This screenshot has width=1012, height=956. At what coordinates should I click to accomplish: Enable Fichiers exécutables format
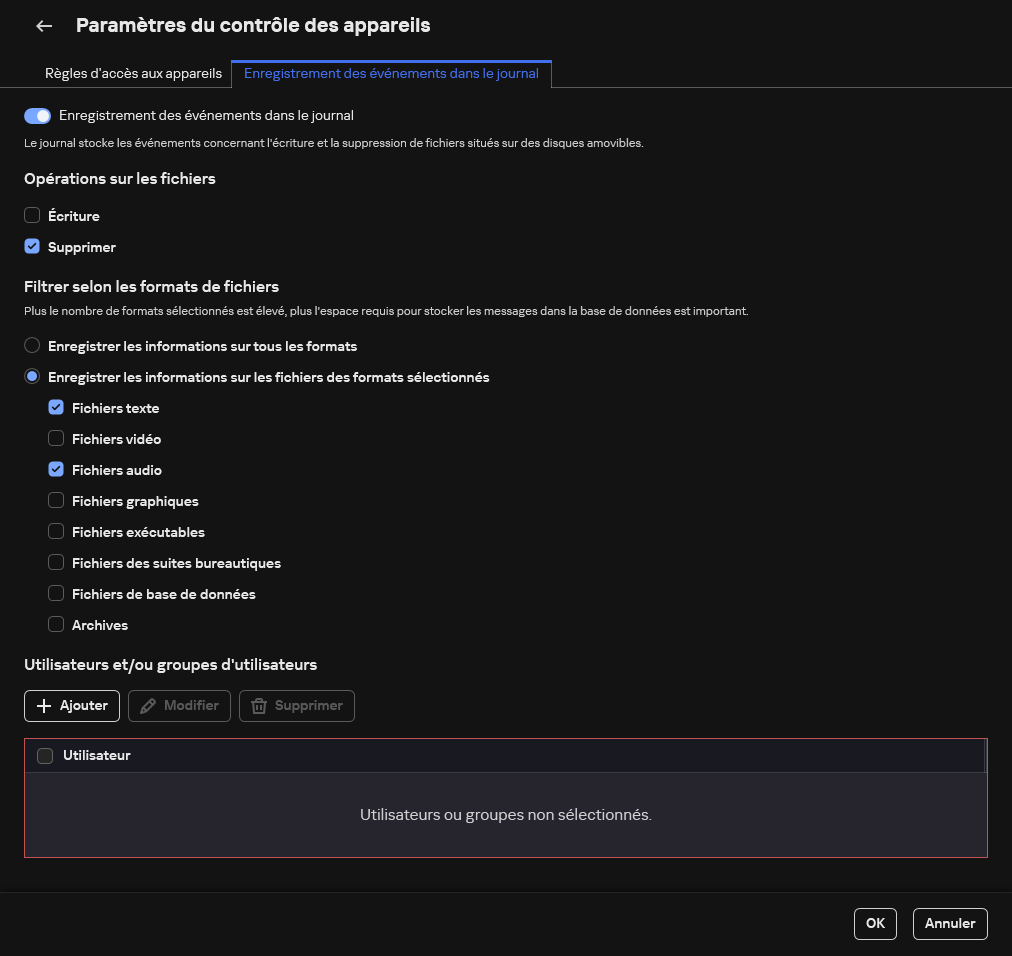pyautogui.click(x=56, y=531)
